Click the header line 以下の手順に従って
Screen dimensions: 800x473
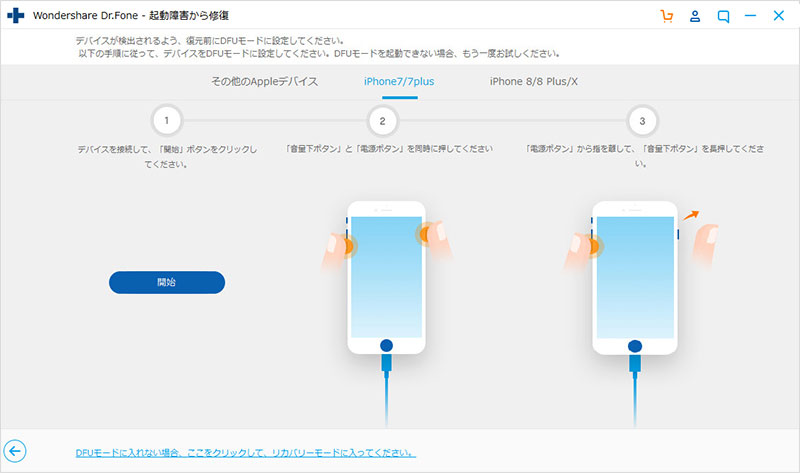319,54
